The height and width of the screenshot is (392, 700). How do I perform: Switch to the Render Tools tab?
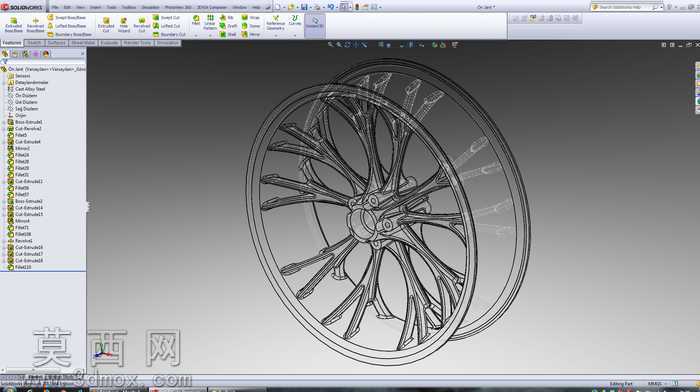[x=138, y=43]
